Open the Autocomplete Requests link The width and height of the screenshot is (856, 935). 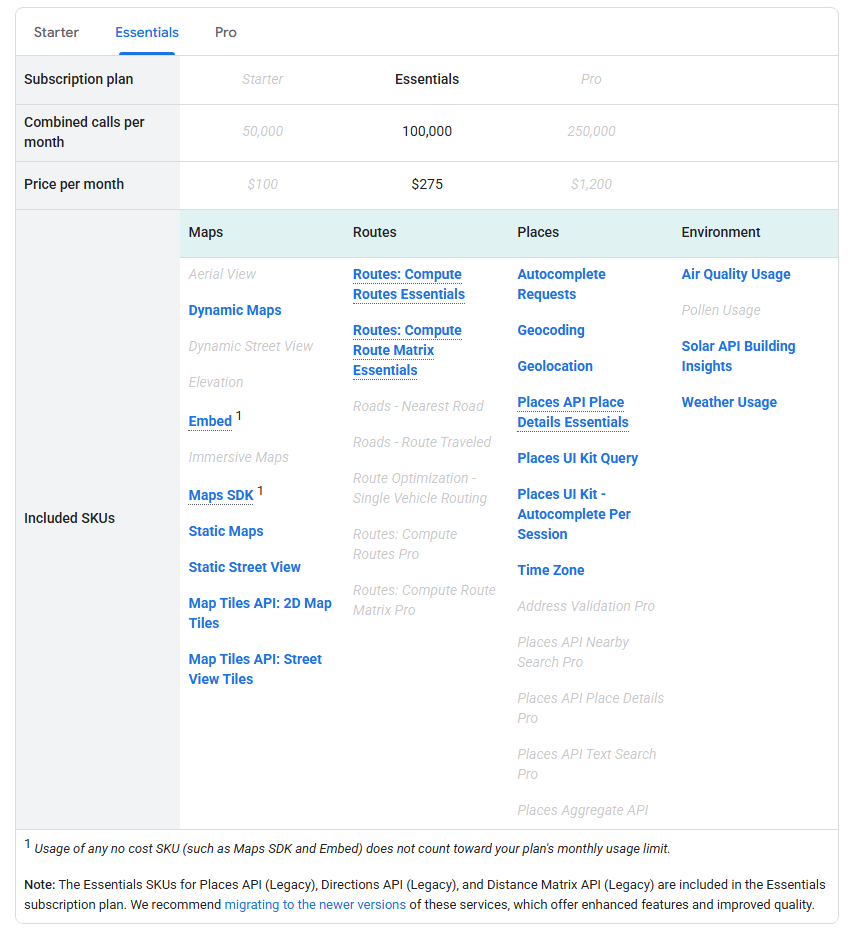click(562, 284)
